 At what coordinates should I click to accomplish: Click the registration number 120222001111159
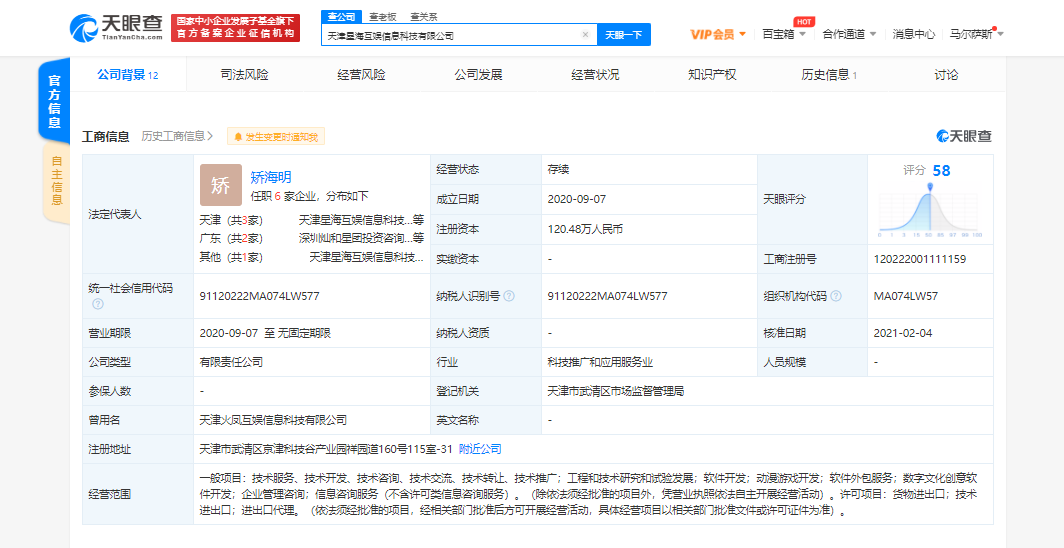point(920,259)
